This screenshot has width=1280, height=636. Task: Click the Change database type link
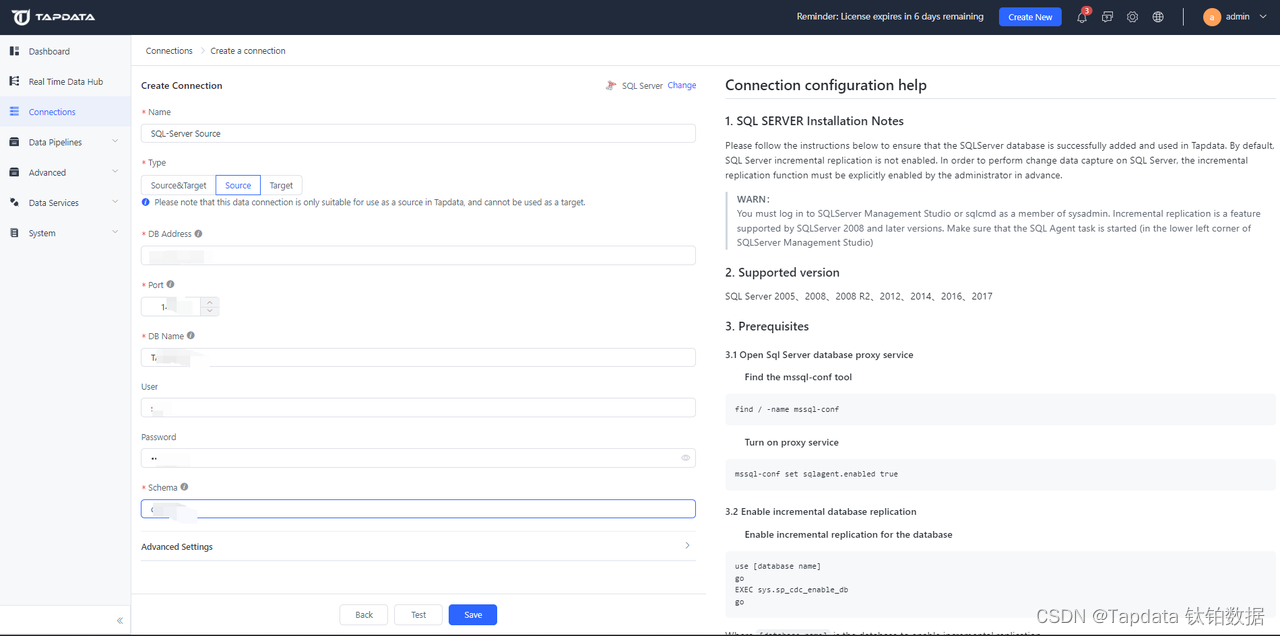click(682, 85)
